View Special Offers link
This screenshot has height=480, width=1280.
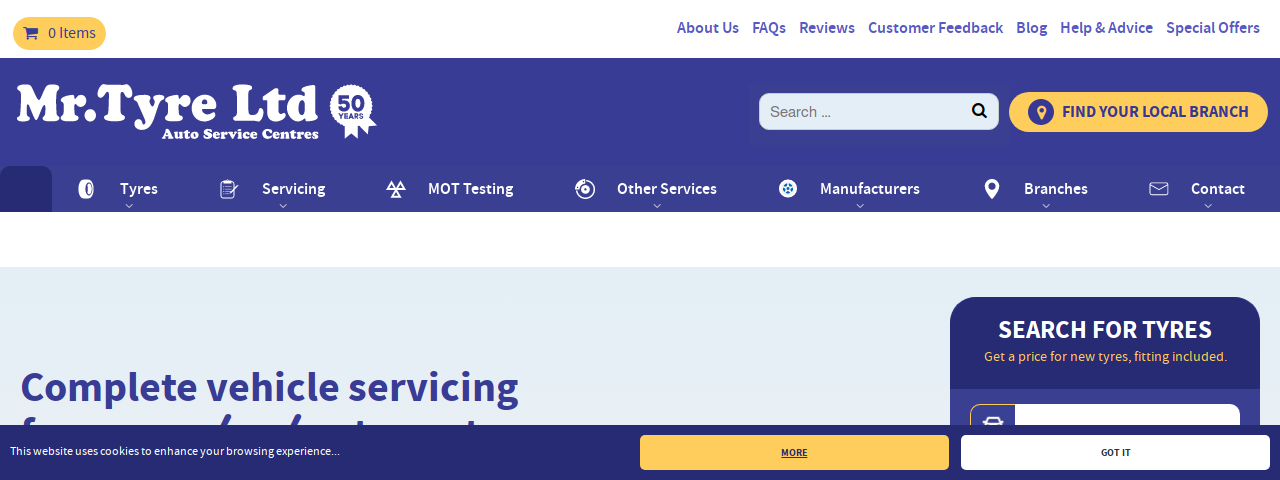tap(1213, 28)
